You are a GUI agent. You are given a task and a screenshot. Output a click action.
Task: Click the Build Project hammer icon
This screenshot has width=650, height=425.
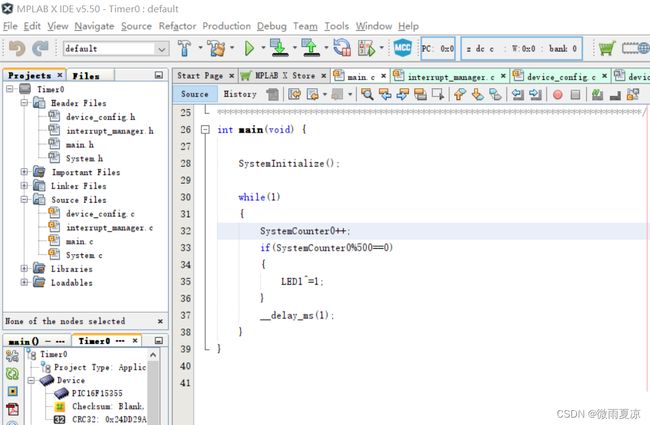click(184, 48)
